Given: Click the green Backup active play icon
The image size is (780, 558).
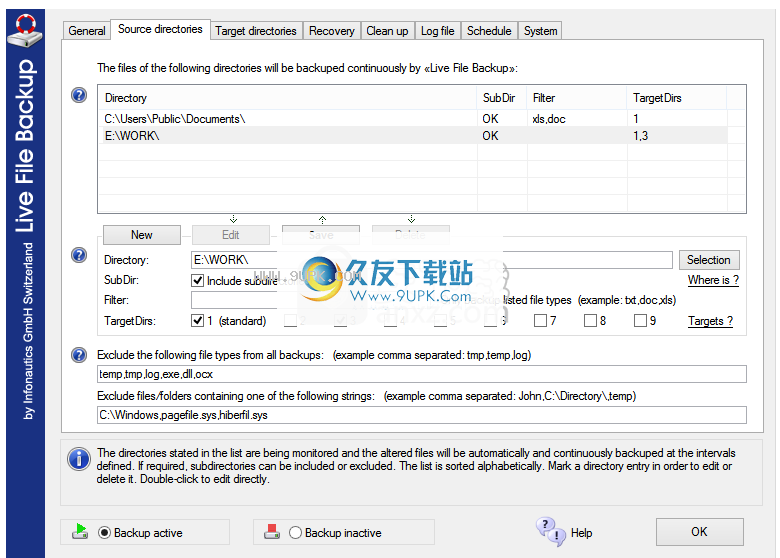Looking at the screenshot, I should [x=80, y=532].
